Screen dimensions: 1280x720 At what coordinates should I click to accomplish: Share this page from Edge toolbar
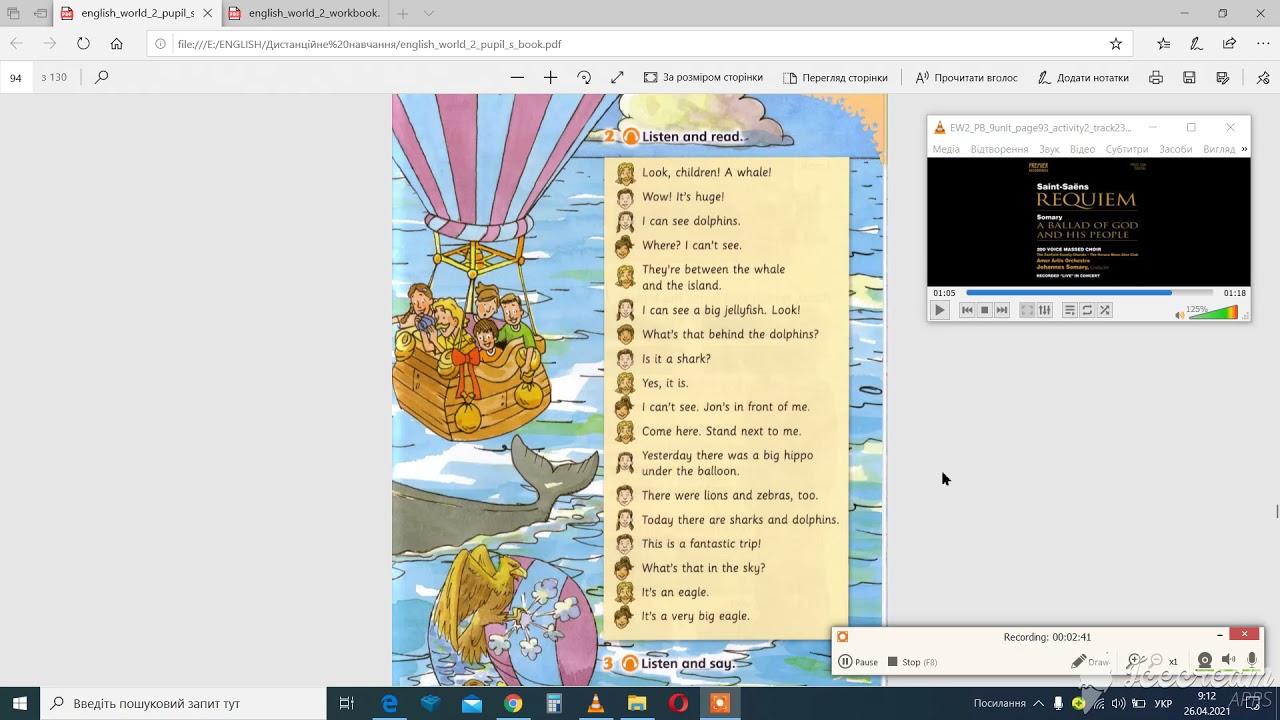(x=1229, y=44)
